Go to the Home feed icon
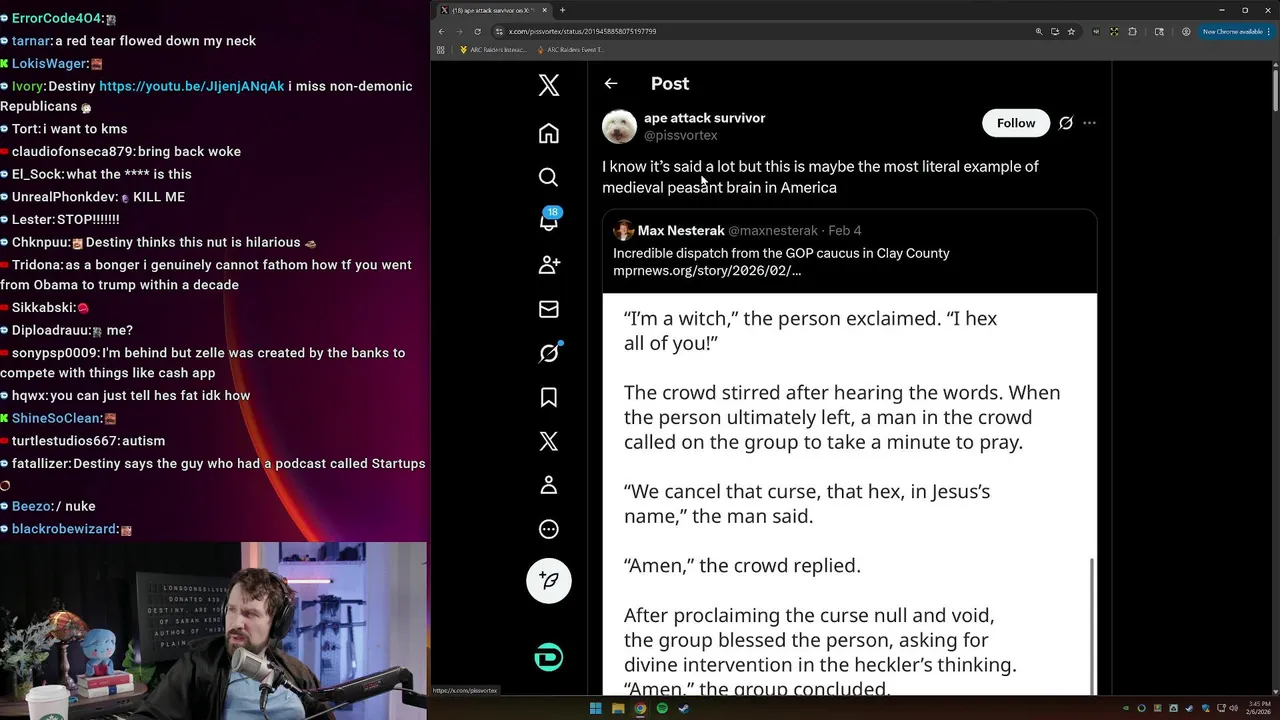Viewport: 1280px width, 720px height. 549,133
